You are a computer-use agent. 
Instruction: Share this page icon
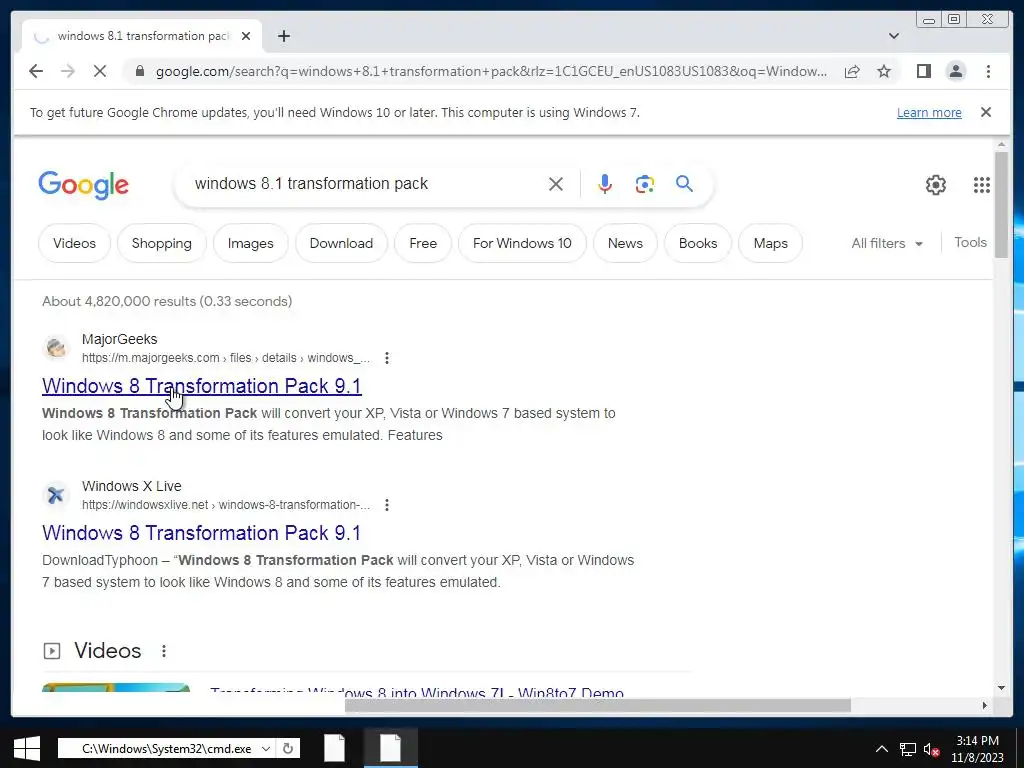coord(852,71)
